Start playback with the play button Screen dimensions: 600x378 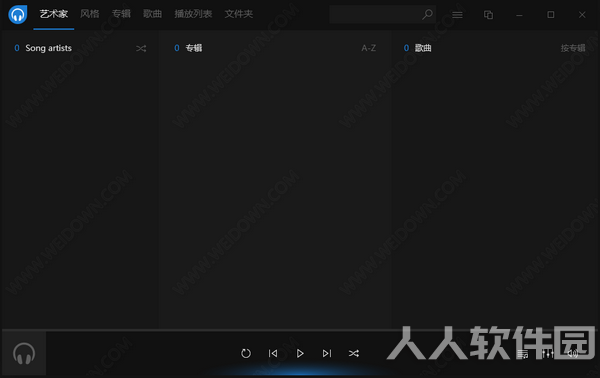[x=300, y=353]
